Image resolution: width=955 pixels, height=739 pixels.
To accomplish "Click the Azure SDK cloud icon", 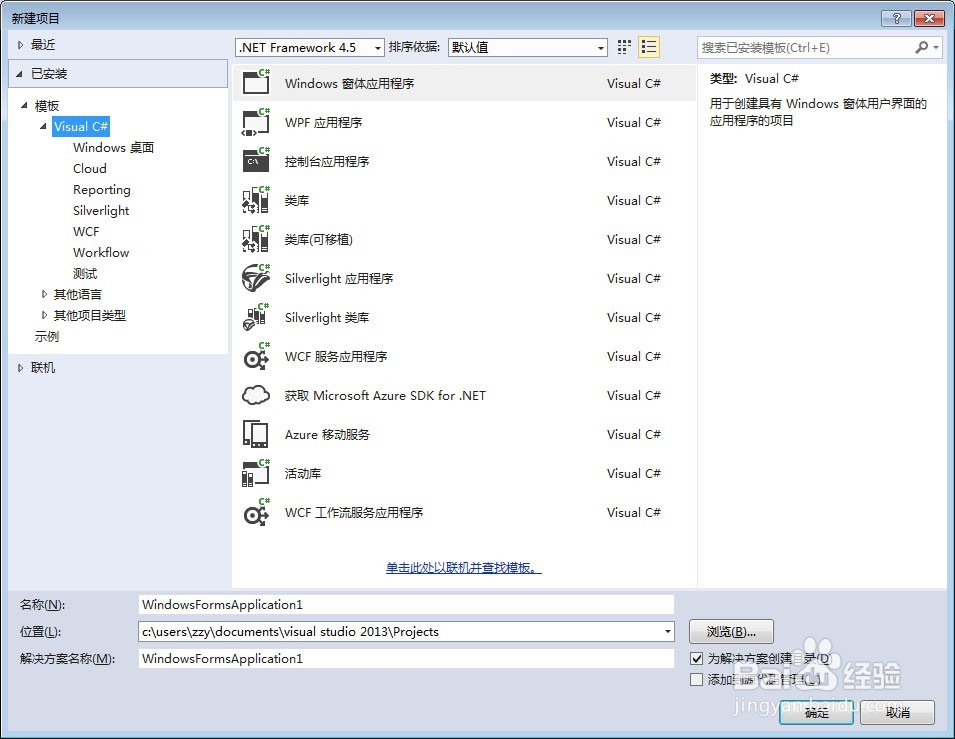I will click(x=256, y=395).
